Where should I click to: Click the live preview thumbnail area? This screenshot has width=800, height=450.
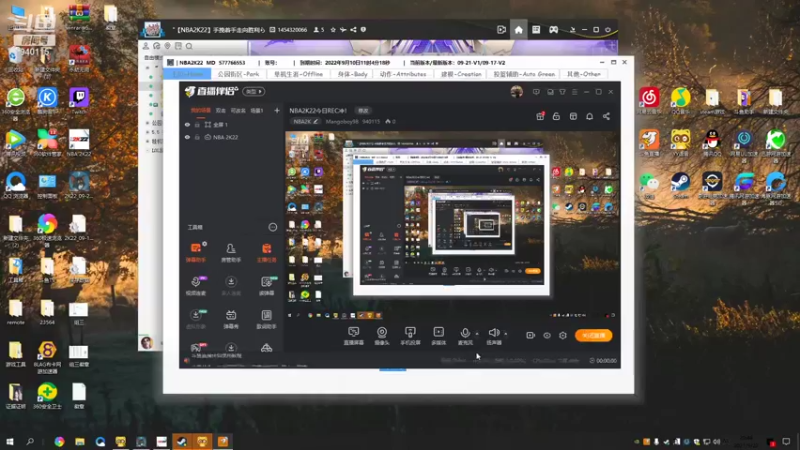coord(452,226)
